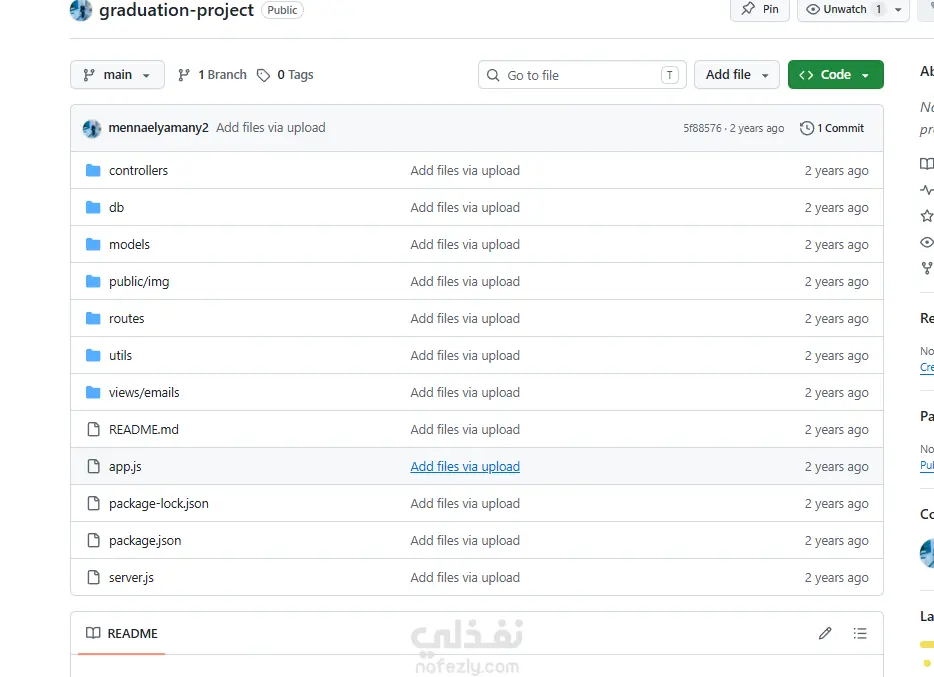
Task: Click the mennaelyamany2 avatar in commit row
Action: click(x=92, y=128)
